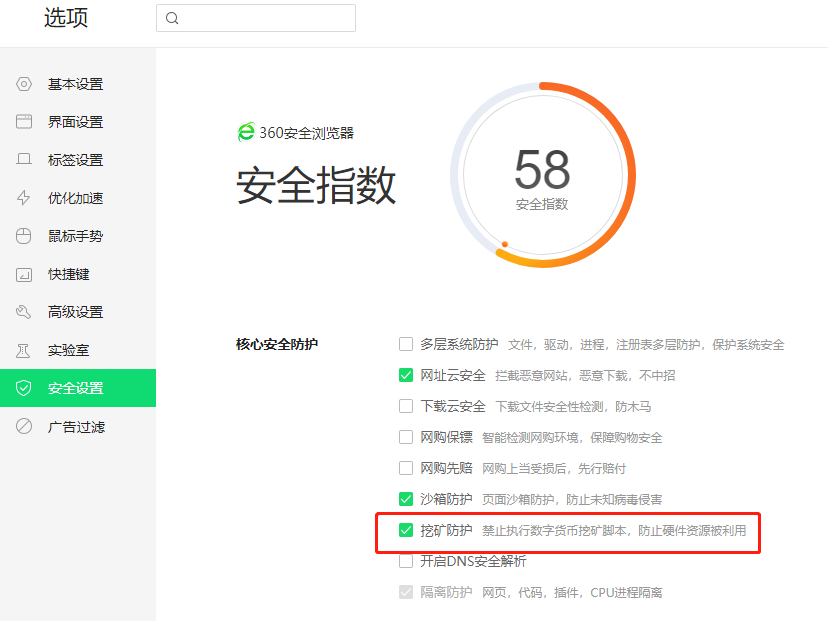Click the 快捷键 keyboard icon

click(24, 275)
